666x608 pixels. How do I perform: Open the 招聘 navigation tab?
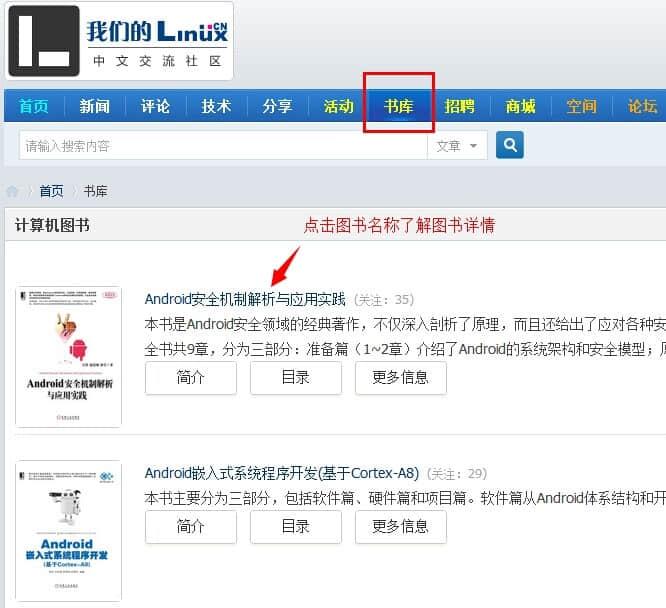[x=460, y=106]
